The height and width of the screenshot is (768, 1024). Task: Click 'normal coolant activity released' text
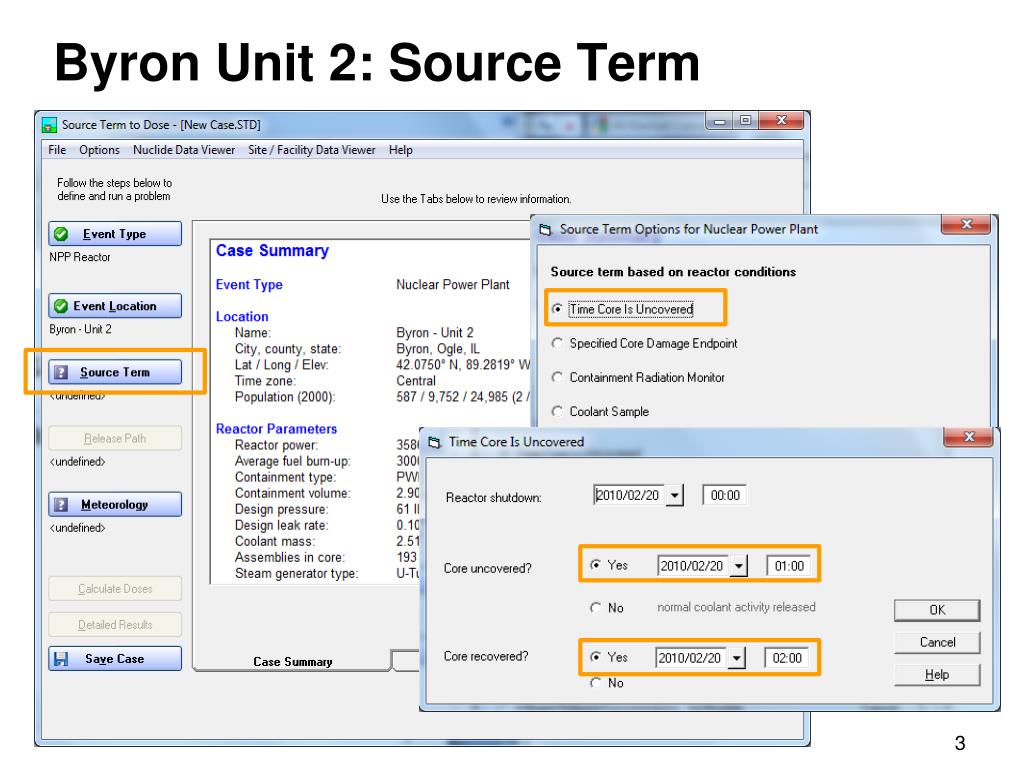[736, 607]
